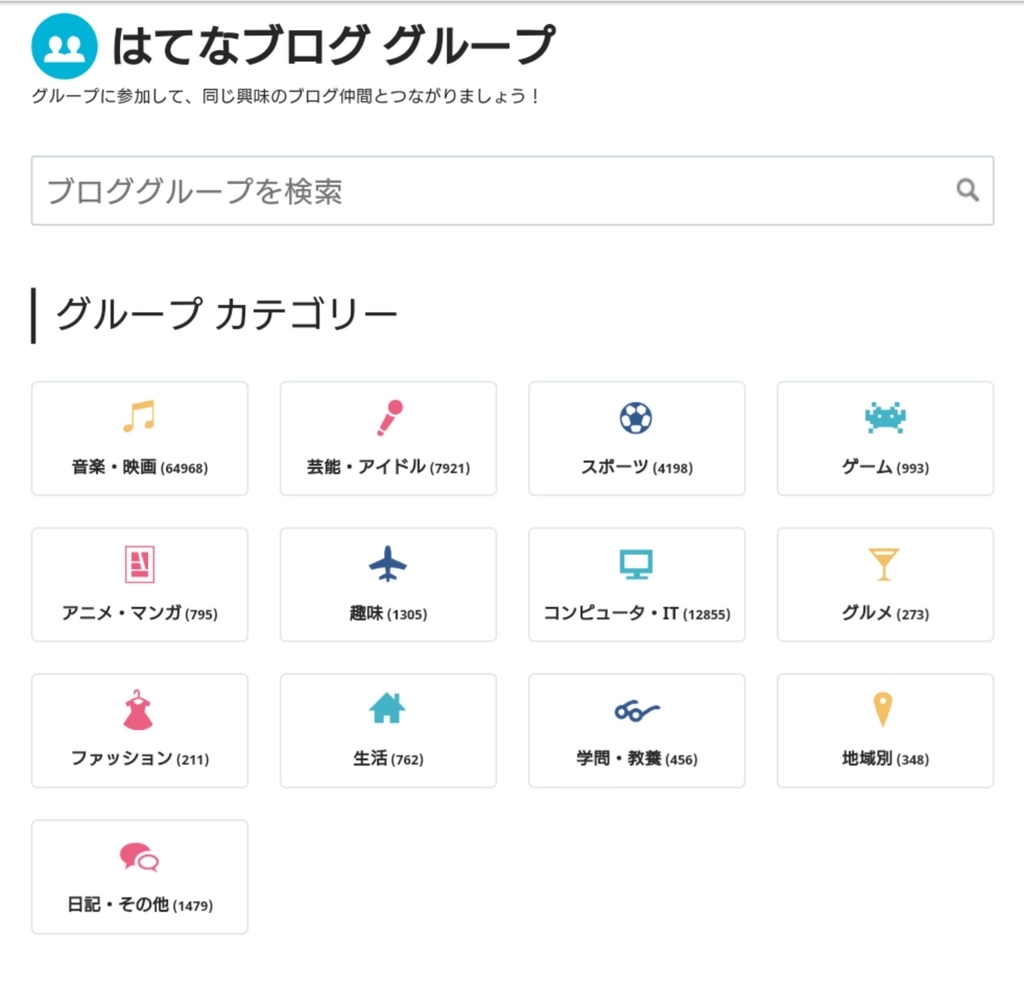Click the glasses icon
Screen dimensions: 1024x990
637,710
